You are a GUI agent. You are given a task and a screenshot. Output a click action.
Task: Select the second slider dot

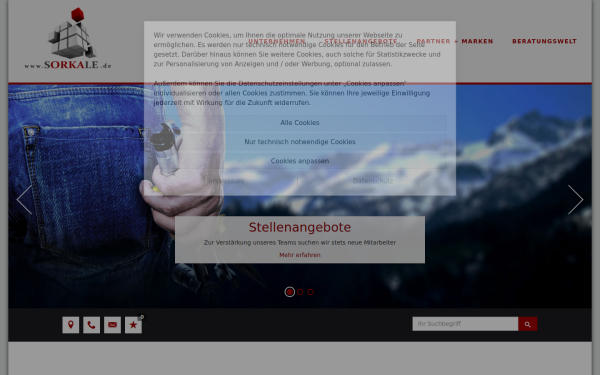pos(300,292)
